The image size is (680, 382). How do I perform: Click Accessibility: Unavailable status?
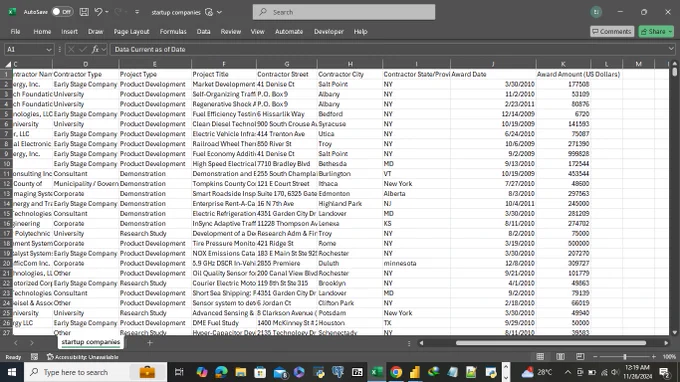82,357
